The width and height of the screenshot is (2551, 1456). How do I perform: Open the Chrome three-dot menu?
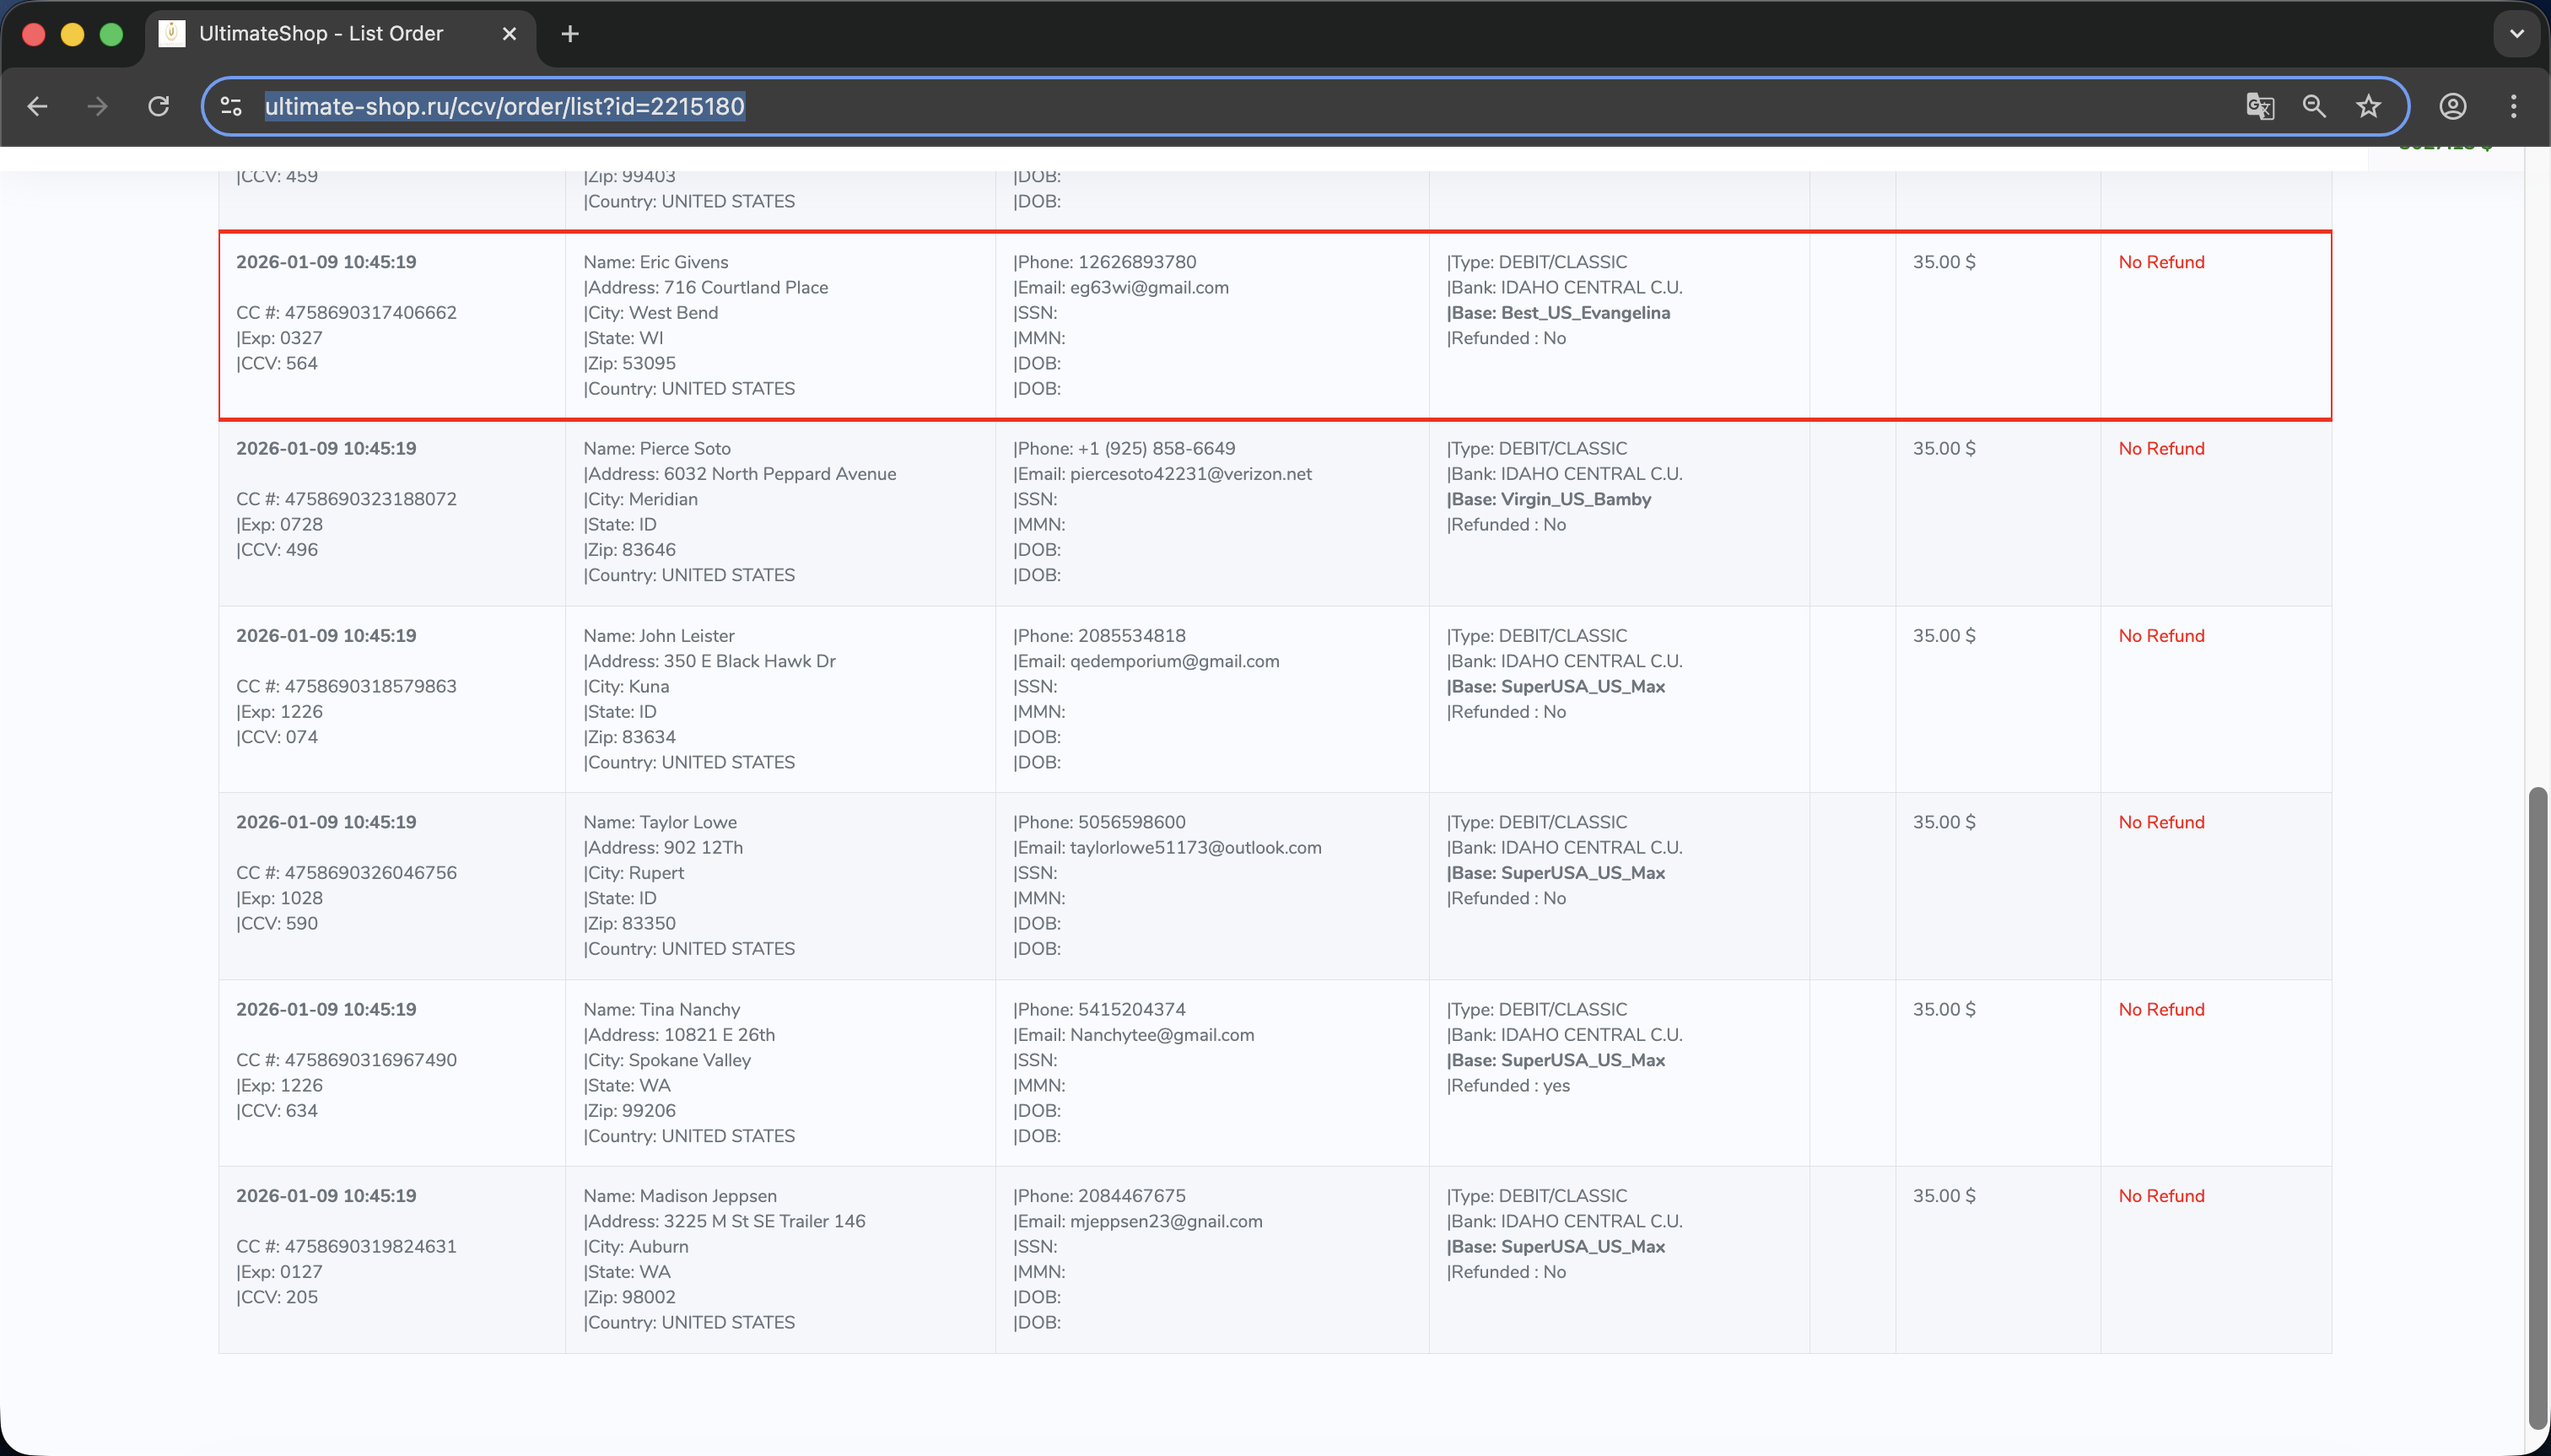[2513, 106]
